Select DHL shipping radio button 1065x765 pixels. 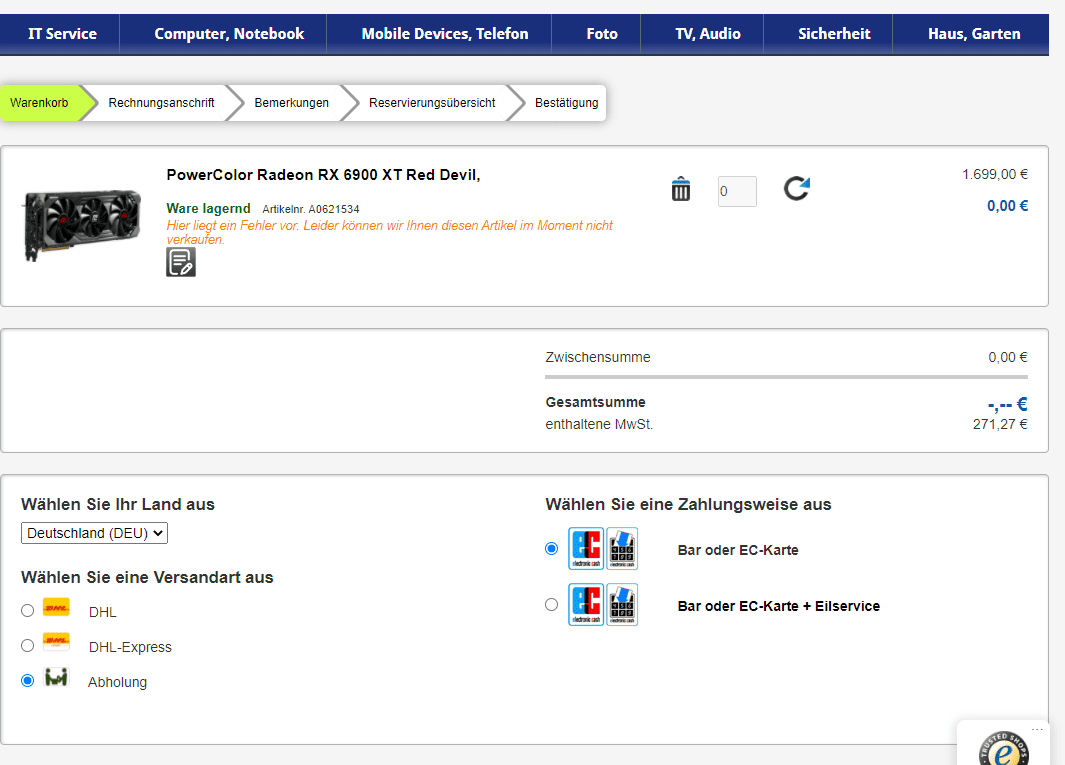point(27,611)
